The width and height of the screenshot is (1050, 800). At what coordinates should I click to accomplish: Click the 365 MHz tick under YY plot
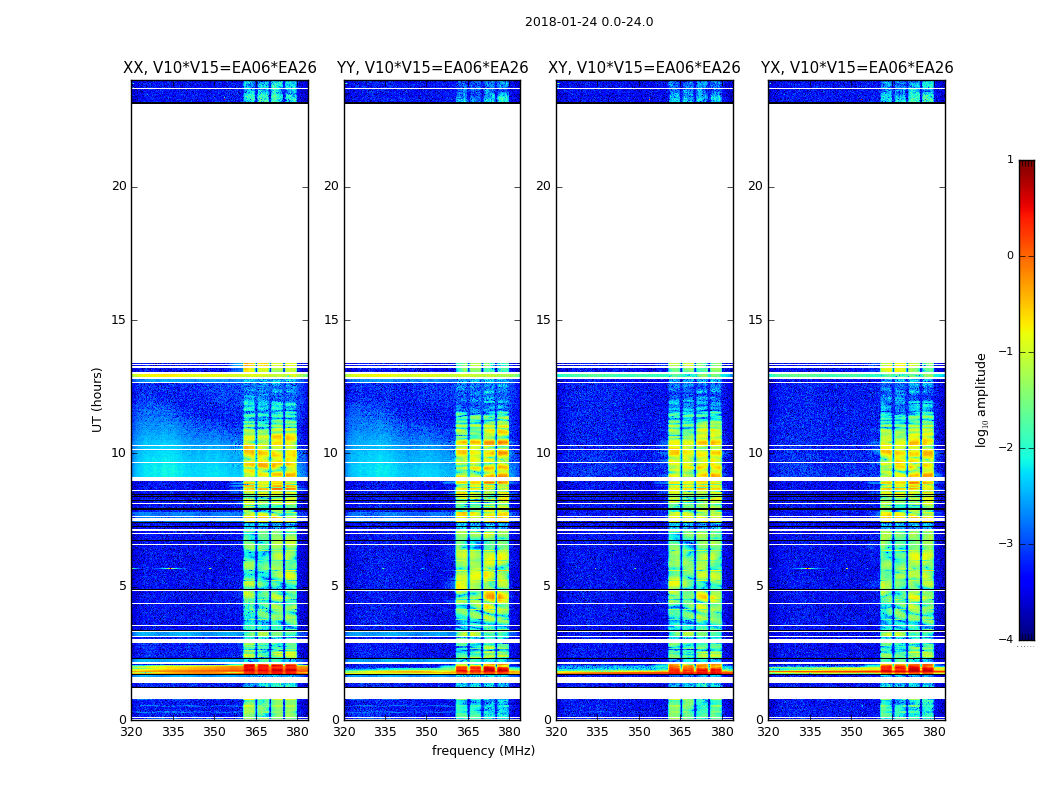coord(468,732)
